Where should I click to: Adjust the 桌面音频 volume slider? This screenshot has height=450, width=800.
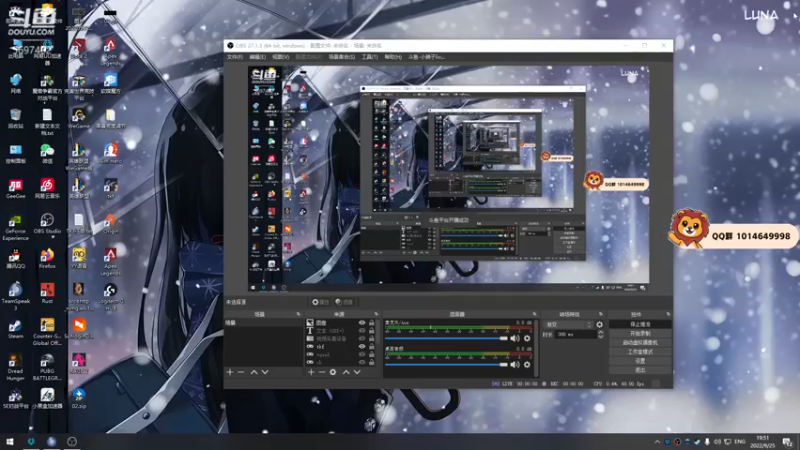tap(446, 364)
